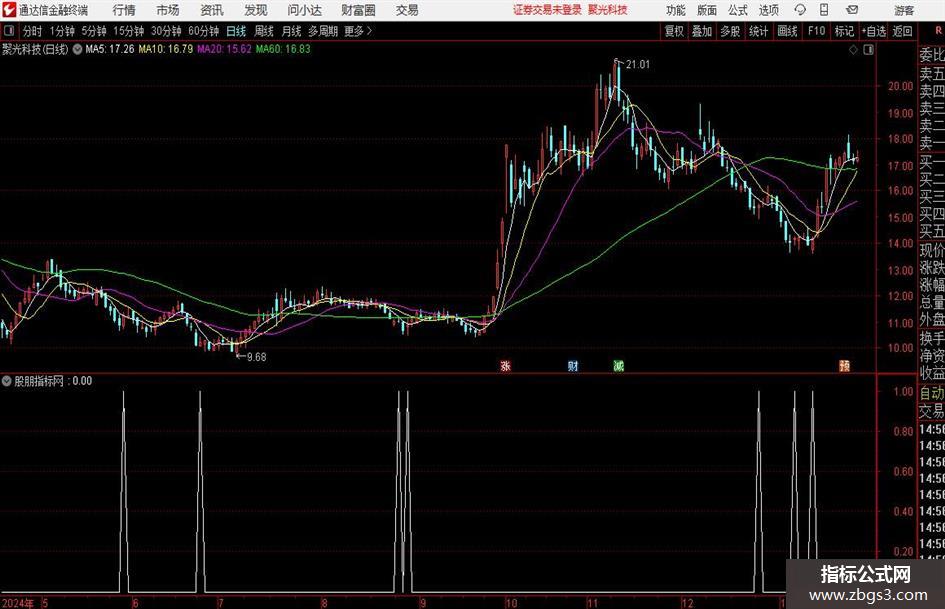Expand the main chart indicator dropdown circle
This screenshot has width=945, height=609.
pyautogui.click(x=77, y=49)
